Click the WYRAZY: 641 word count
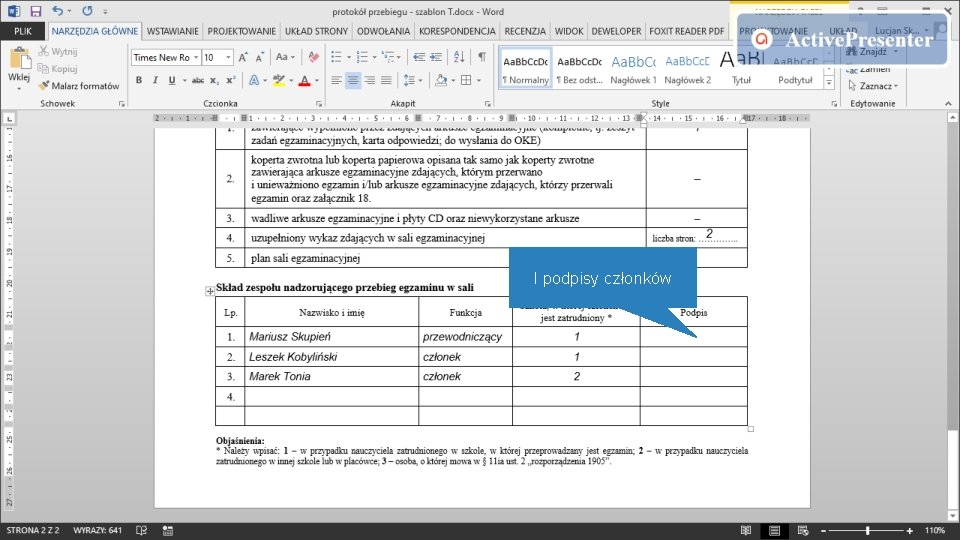This screenshot has width=960, height=540. coord(97,530)
